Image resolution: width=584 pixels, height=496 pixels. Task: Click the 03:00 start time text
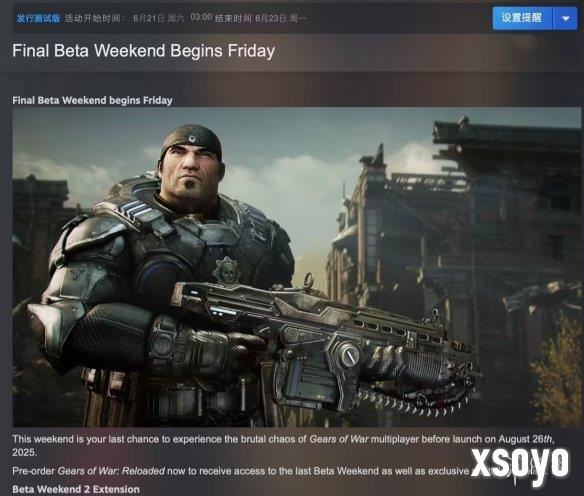click(x=201, y=17)
